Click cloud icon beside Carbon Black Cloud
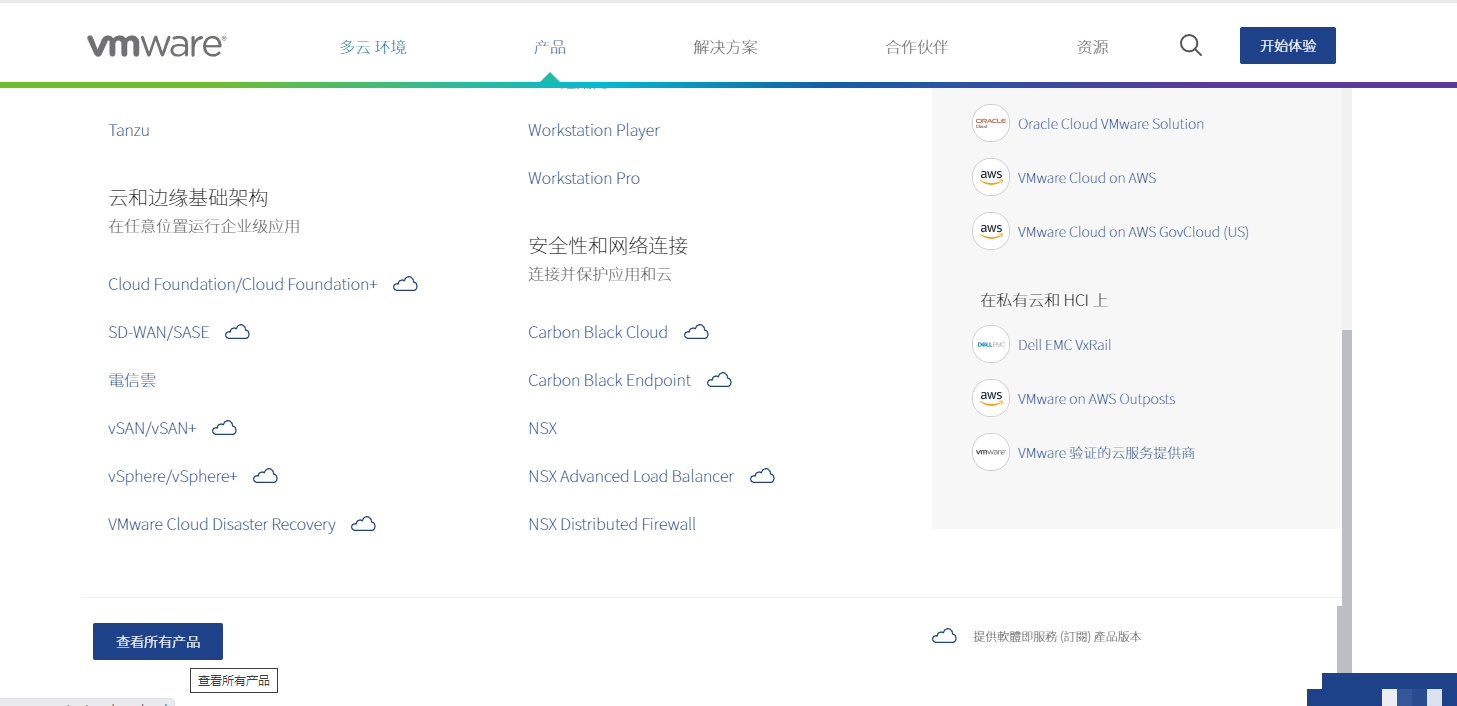Viewport: 1457px width, 706px height. 696,332
